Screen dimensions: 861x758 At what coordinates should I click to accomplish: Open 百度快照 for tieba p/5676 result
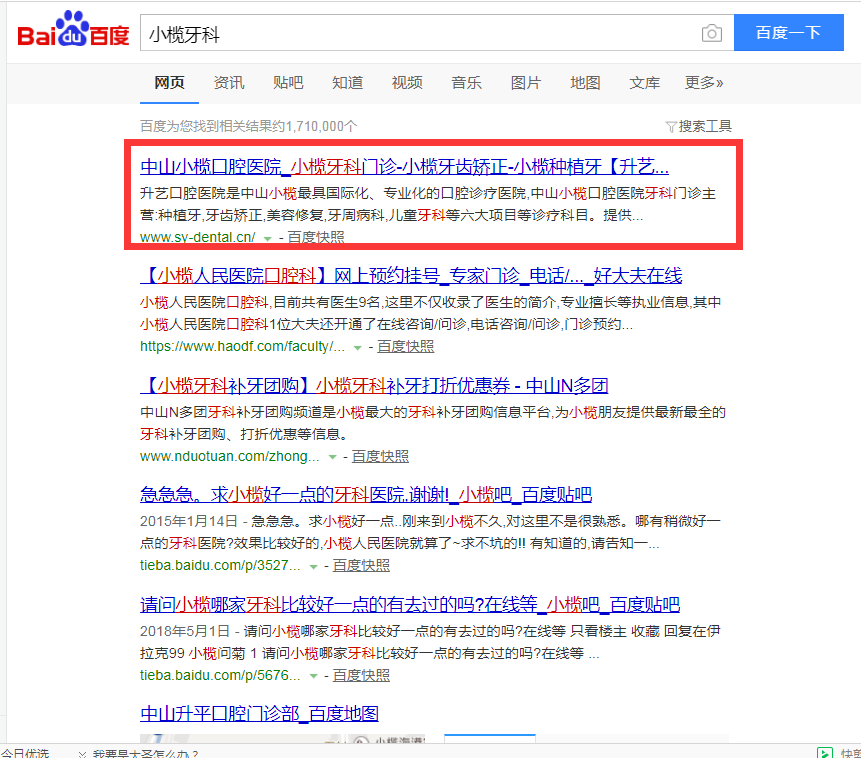361,675
